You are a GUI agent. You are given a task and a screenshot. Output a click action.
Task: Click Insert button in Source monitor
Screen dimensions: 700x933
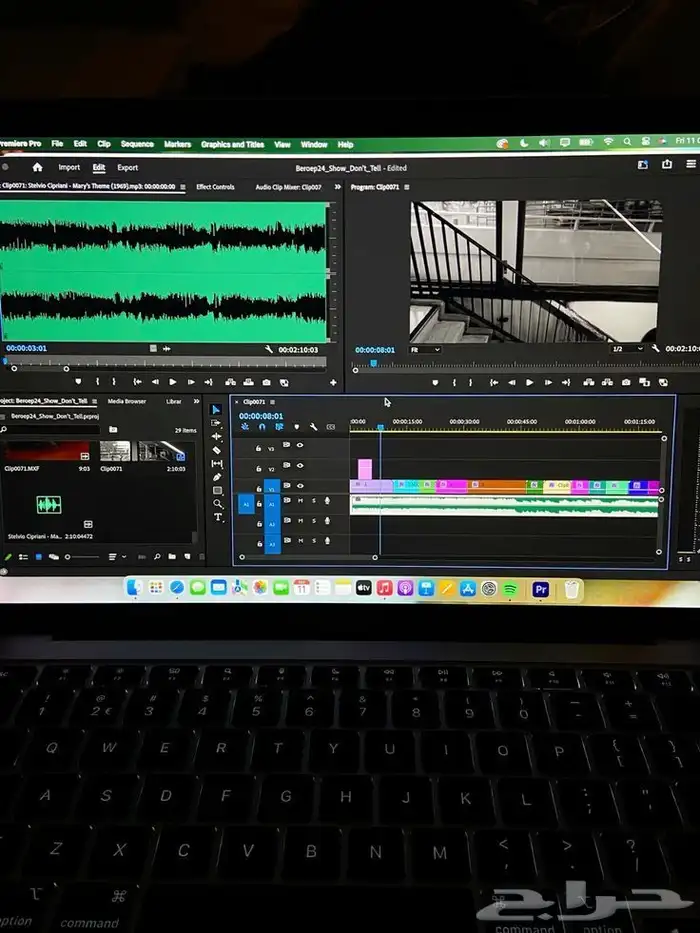tap(230, 382)
